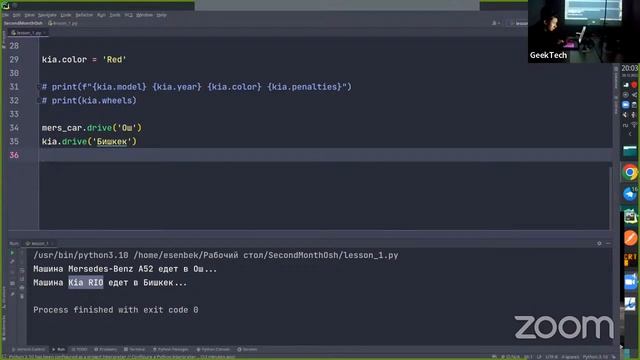Click the Python 3.10 interpreter in status bar
The image size is (640, 360).
point(596,357)
